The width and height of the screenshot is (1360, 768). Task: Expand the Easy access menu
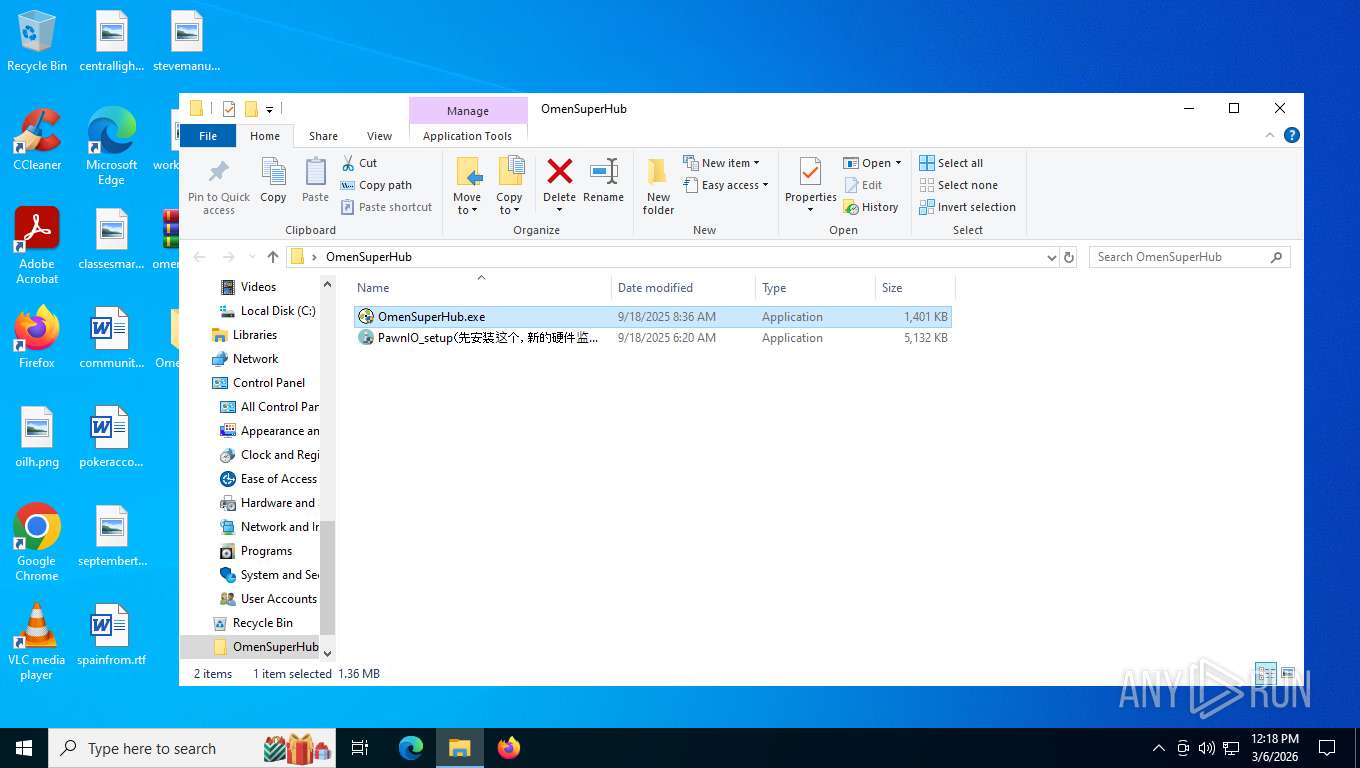(727, 185)
